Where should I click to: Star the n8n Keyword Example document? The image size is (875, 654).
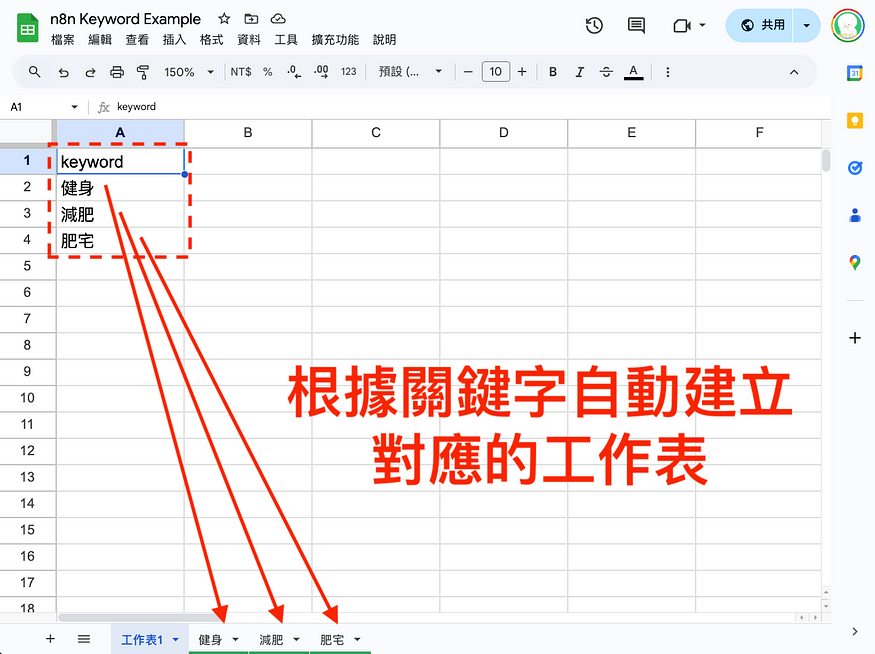click(x=224, y=19)
